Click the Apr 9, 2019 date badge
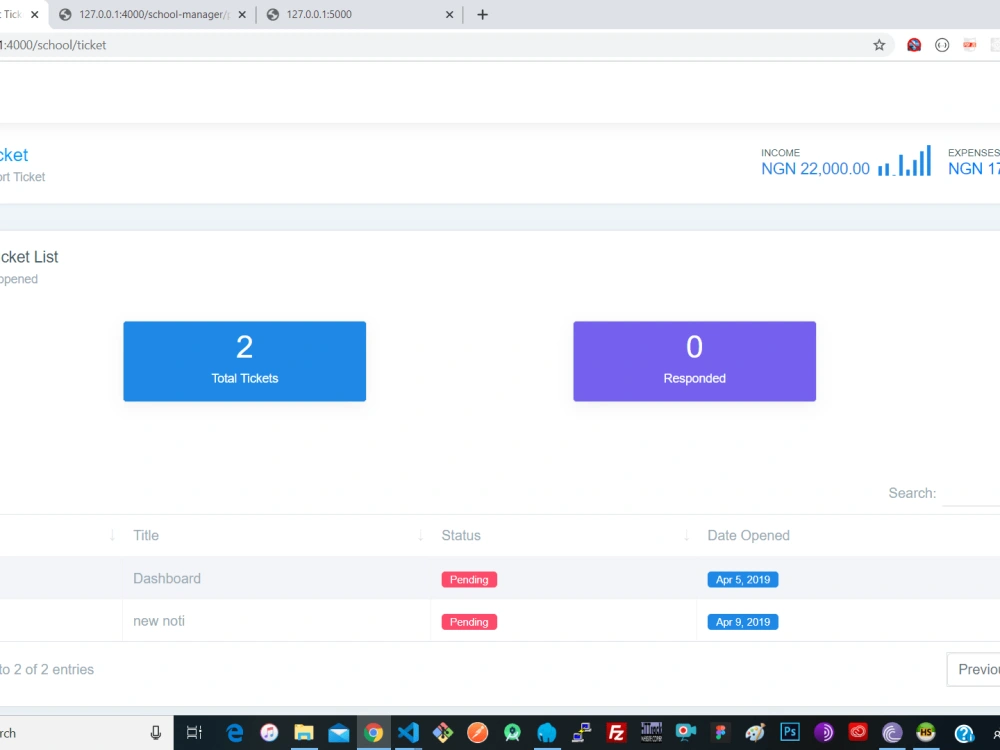 coord(742,622)
